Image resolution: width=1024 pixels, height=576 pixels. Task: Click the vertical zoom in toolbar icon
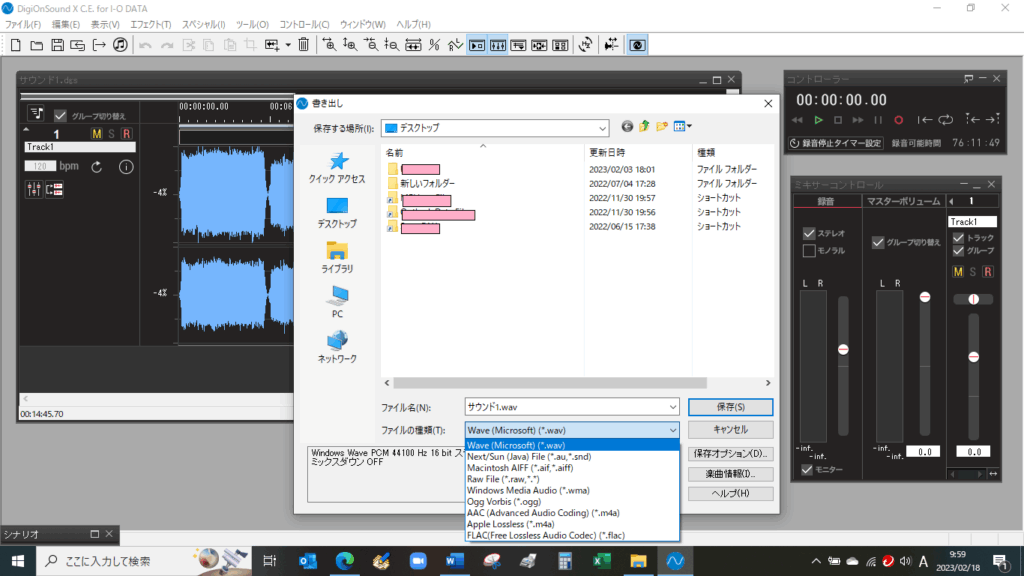pyautogui.click(x=350, y=45)
